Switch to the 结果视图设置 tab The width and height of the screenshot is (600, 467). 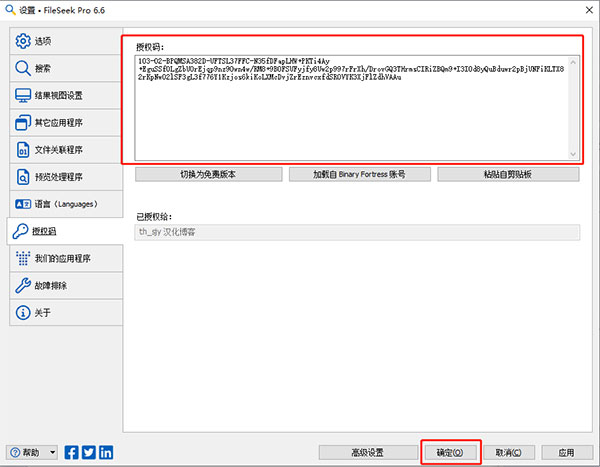[66, 95]
